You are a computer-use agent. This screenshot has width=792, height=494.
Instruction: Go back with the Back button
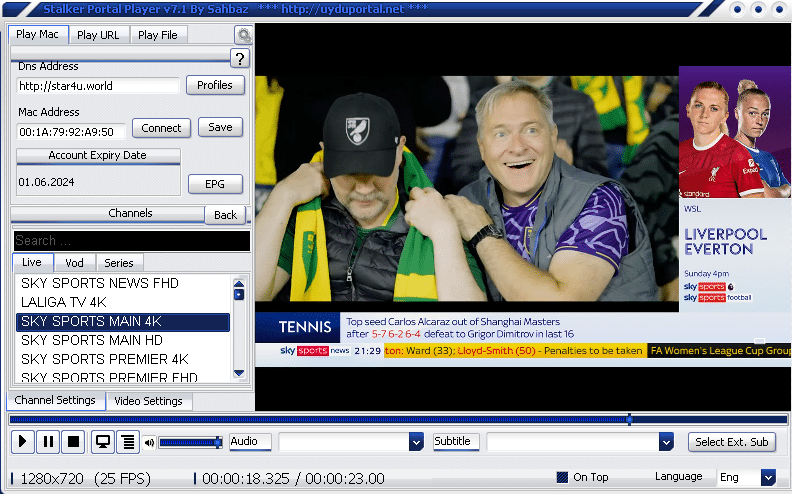click(225, 215)
